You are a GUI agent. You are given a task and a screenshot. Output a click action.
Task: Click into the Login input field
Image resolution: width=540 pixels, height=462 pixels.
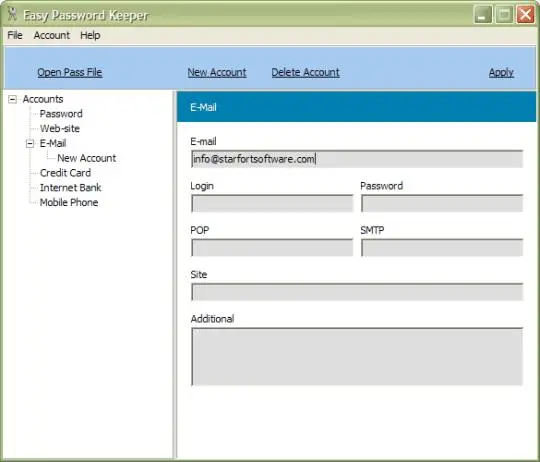point(272,203)
